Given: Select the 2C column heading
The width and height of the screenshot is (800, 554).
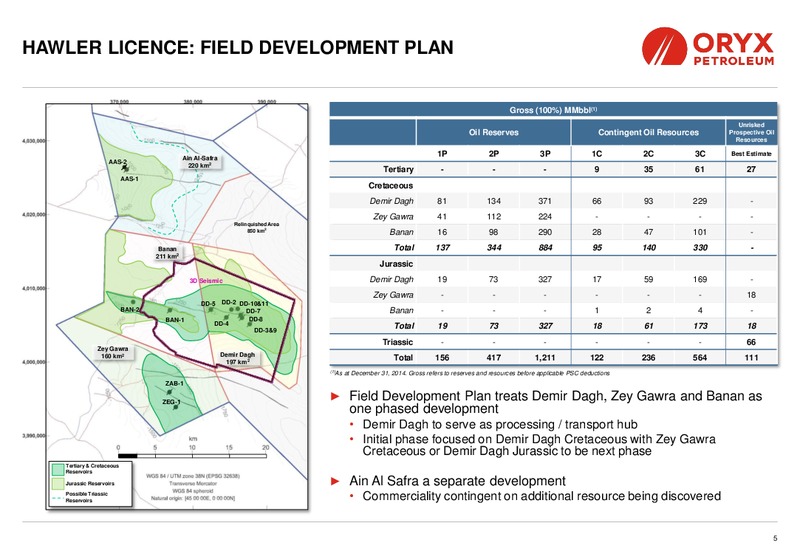Looking at the screenshot, I should coord(648,154).
